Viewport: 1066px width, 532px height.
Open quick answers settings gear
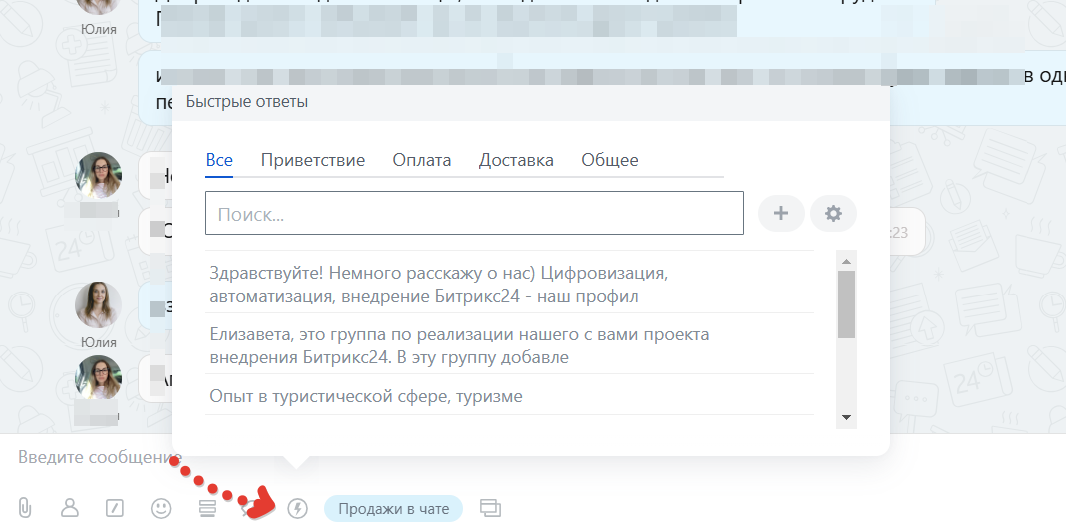(x=833, y=213)
